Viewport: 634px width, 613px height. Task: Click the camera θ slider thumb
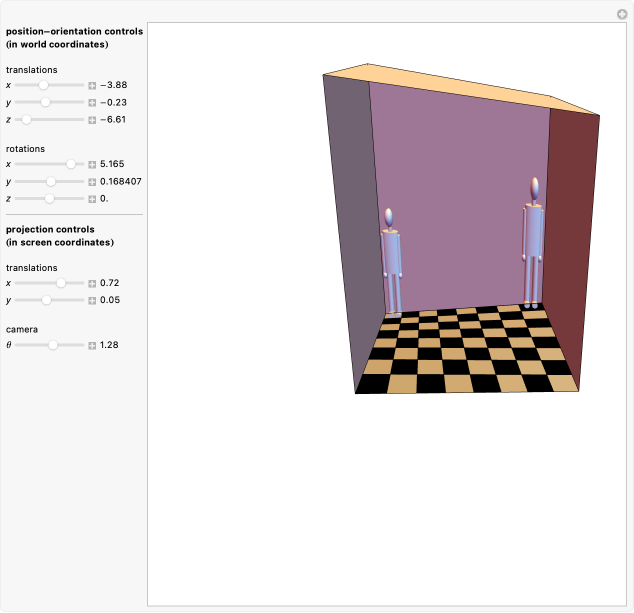(53, 345)
